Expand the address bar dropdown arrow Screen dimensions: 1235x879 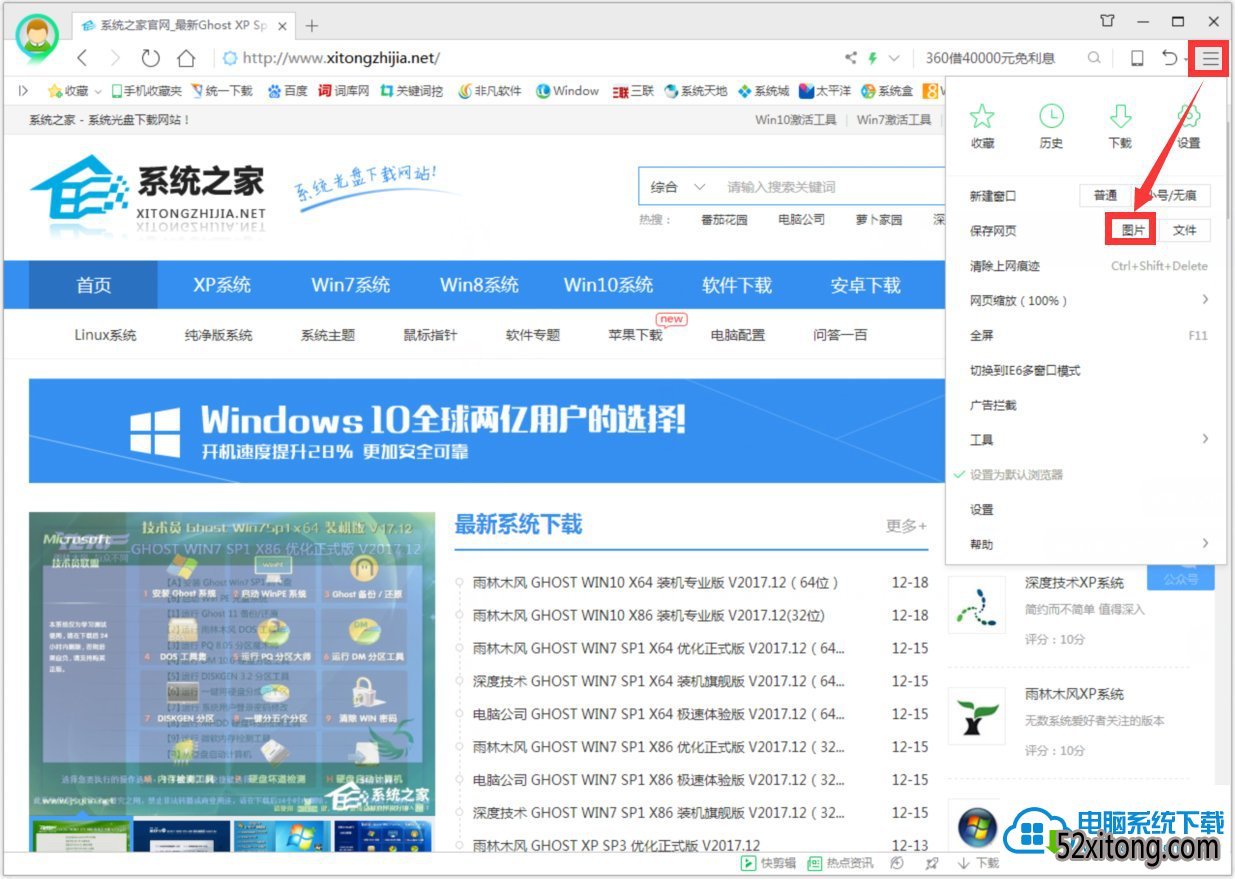(x=894, y=58)
